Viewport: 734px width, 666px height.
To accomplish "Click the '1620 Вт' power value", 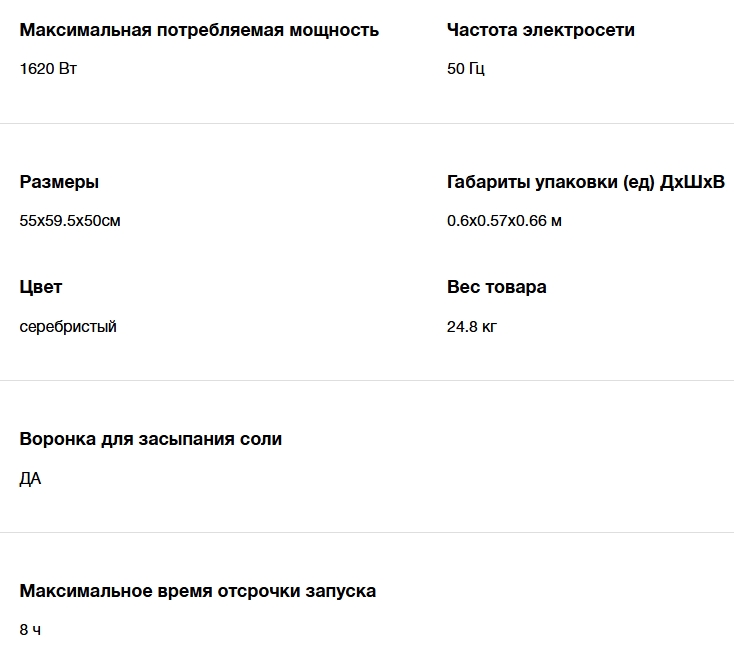I will (48, 69).
